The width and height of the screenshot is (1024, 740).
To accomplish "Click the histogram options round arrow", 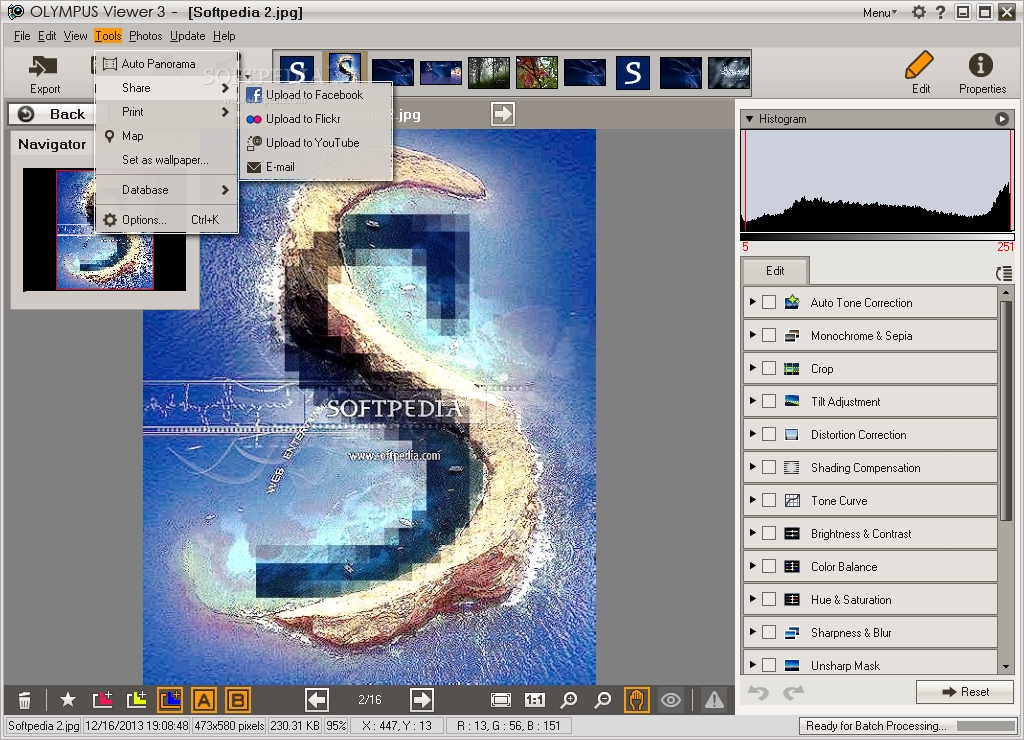I will [1002, 119].
